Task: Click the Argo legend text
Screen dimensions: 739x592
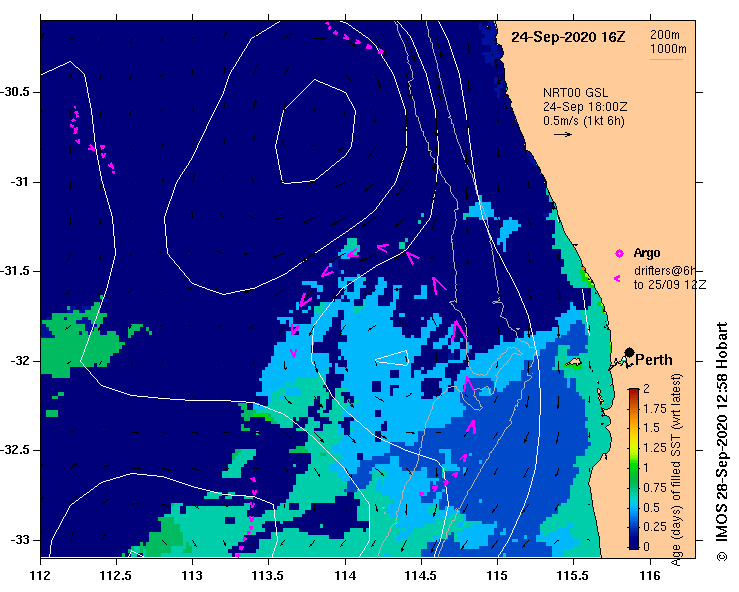Action: pos(647,253)
